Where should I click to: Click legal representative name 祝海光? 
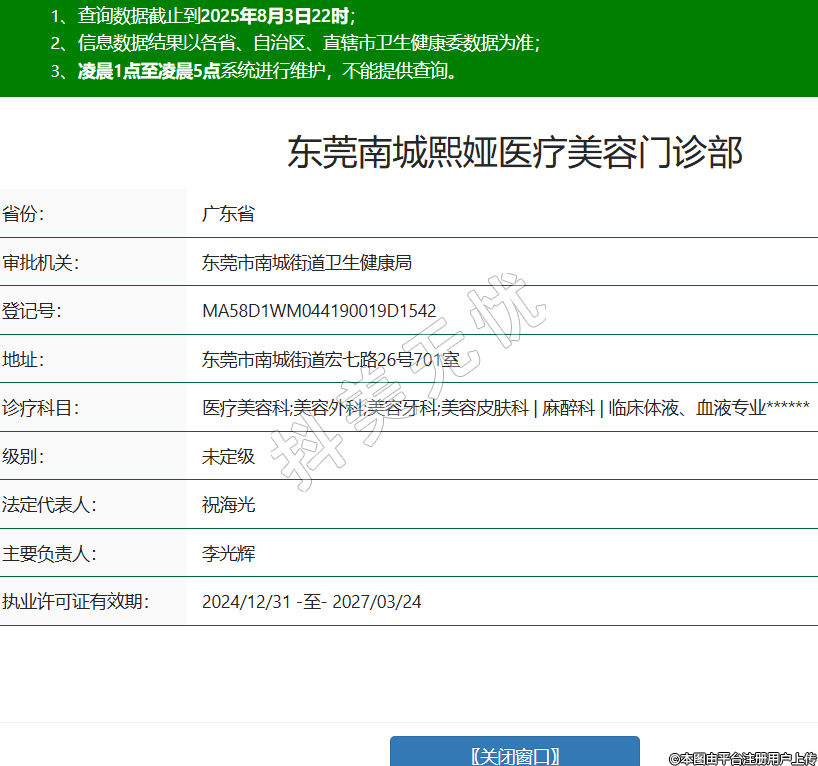228,505
